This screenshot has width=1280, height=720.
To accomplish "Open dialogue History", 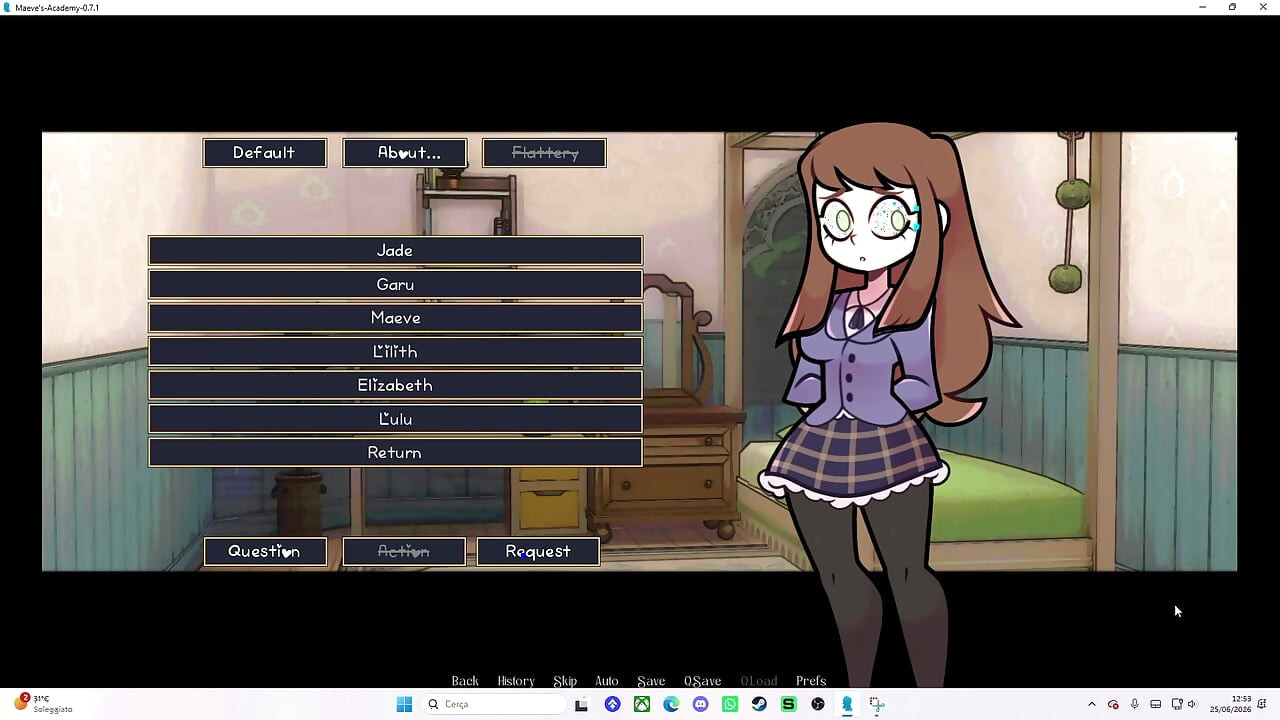I will (516, 681).
